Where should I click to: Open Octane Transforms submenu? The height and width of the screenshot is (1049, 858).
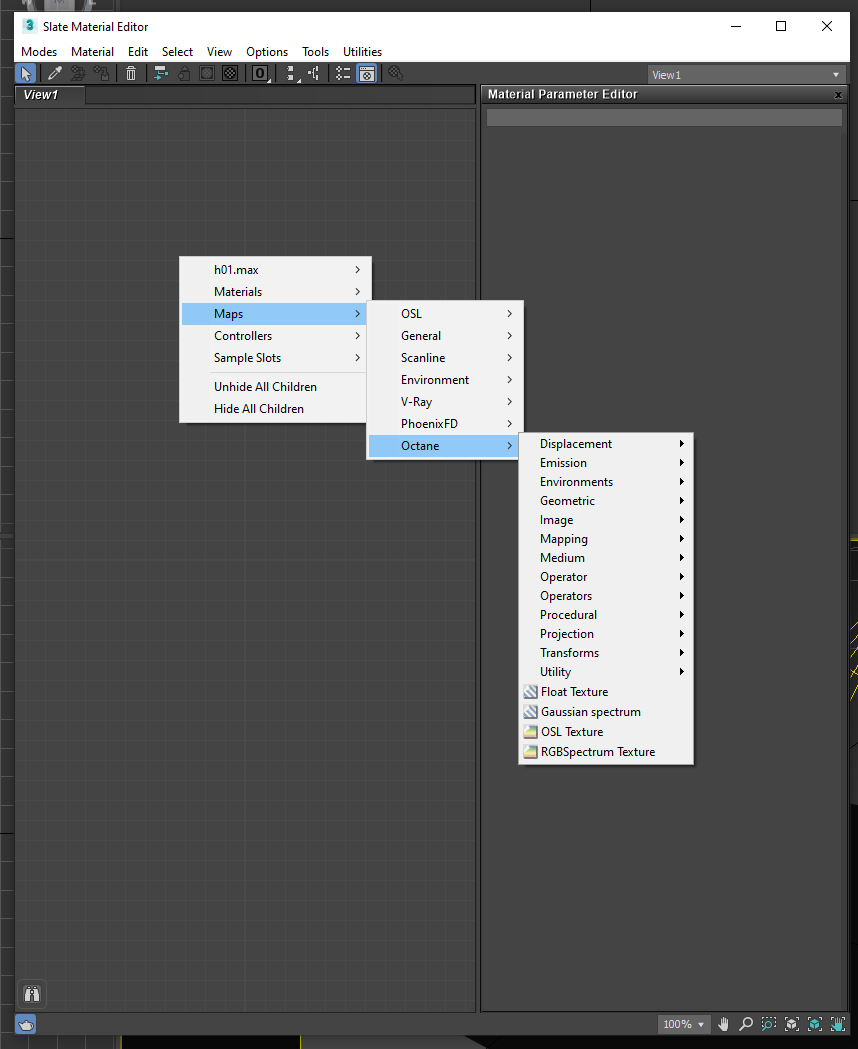tap(606, 653)
